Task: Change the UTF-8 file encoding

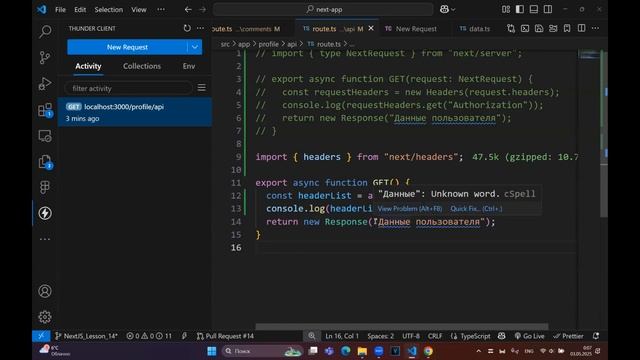Action: point(411,336)
